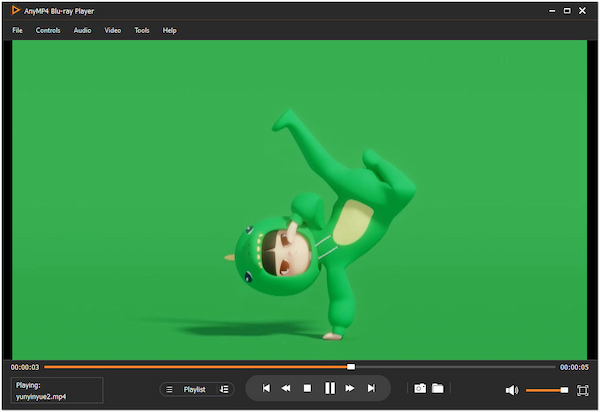The width and height of the screenshot is (600, 412).
Task: Click the rewind button
Action: pyautogui.click(x=286, y=388)
